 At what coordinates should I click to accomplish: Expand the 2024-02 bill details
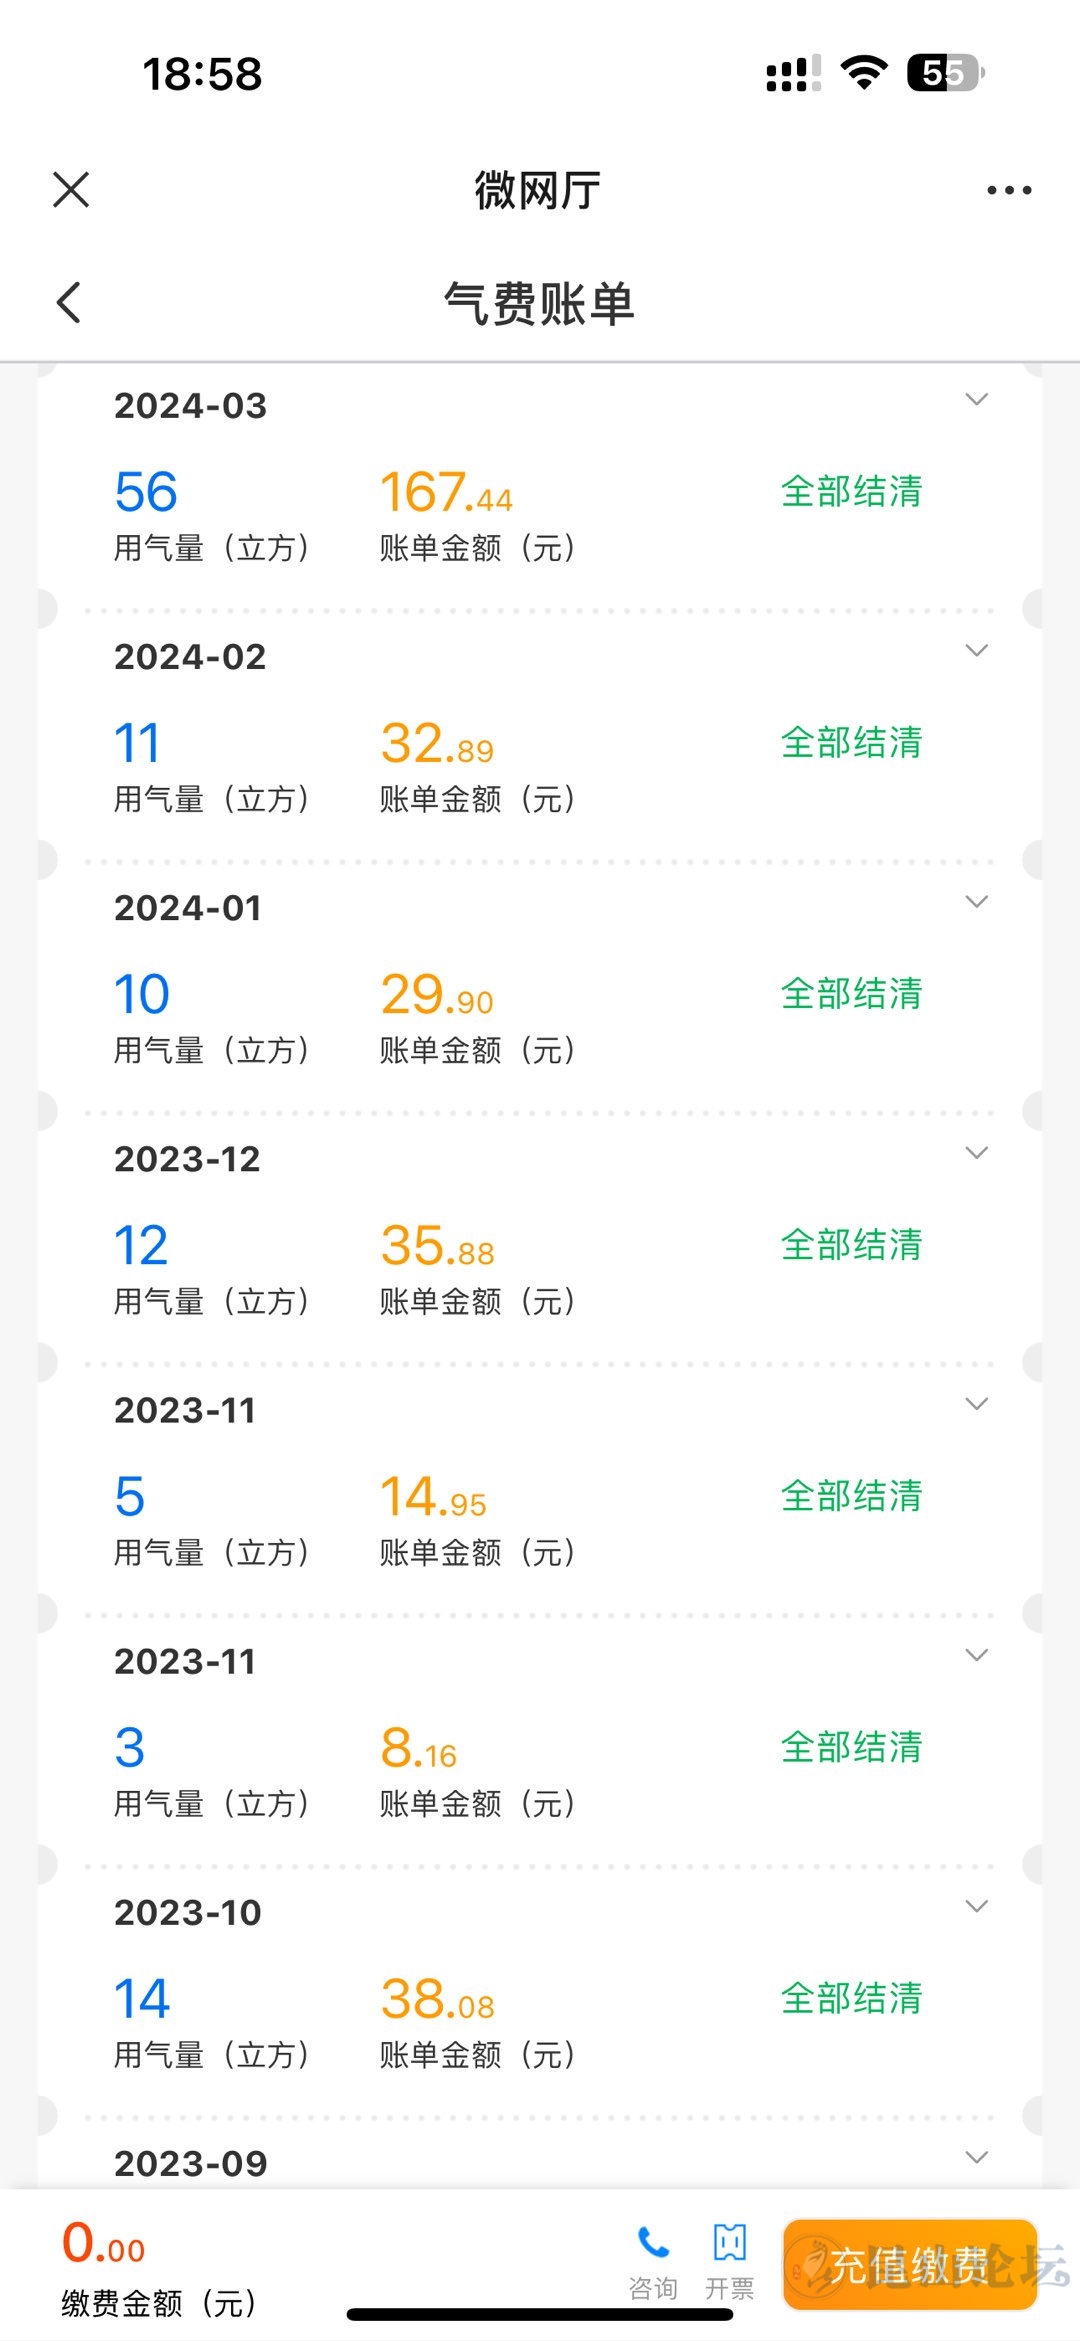pyautogui.click(x=976, y=651)
